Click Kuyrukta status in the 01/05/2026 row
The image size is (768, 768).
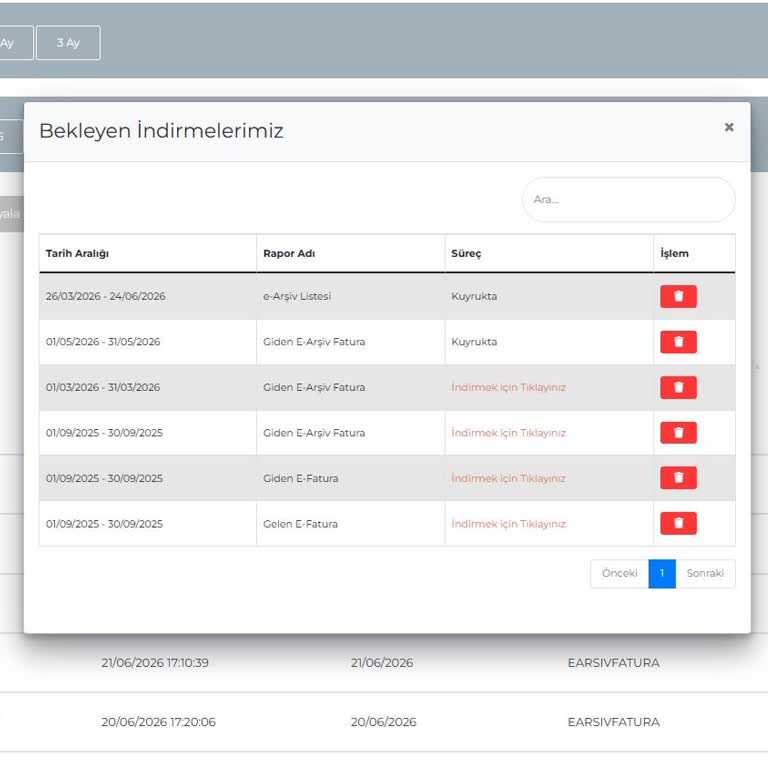coord(474,342)
